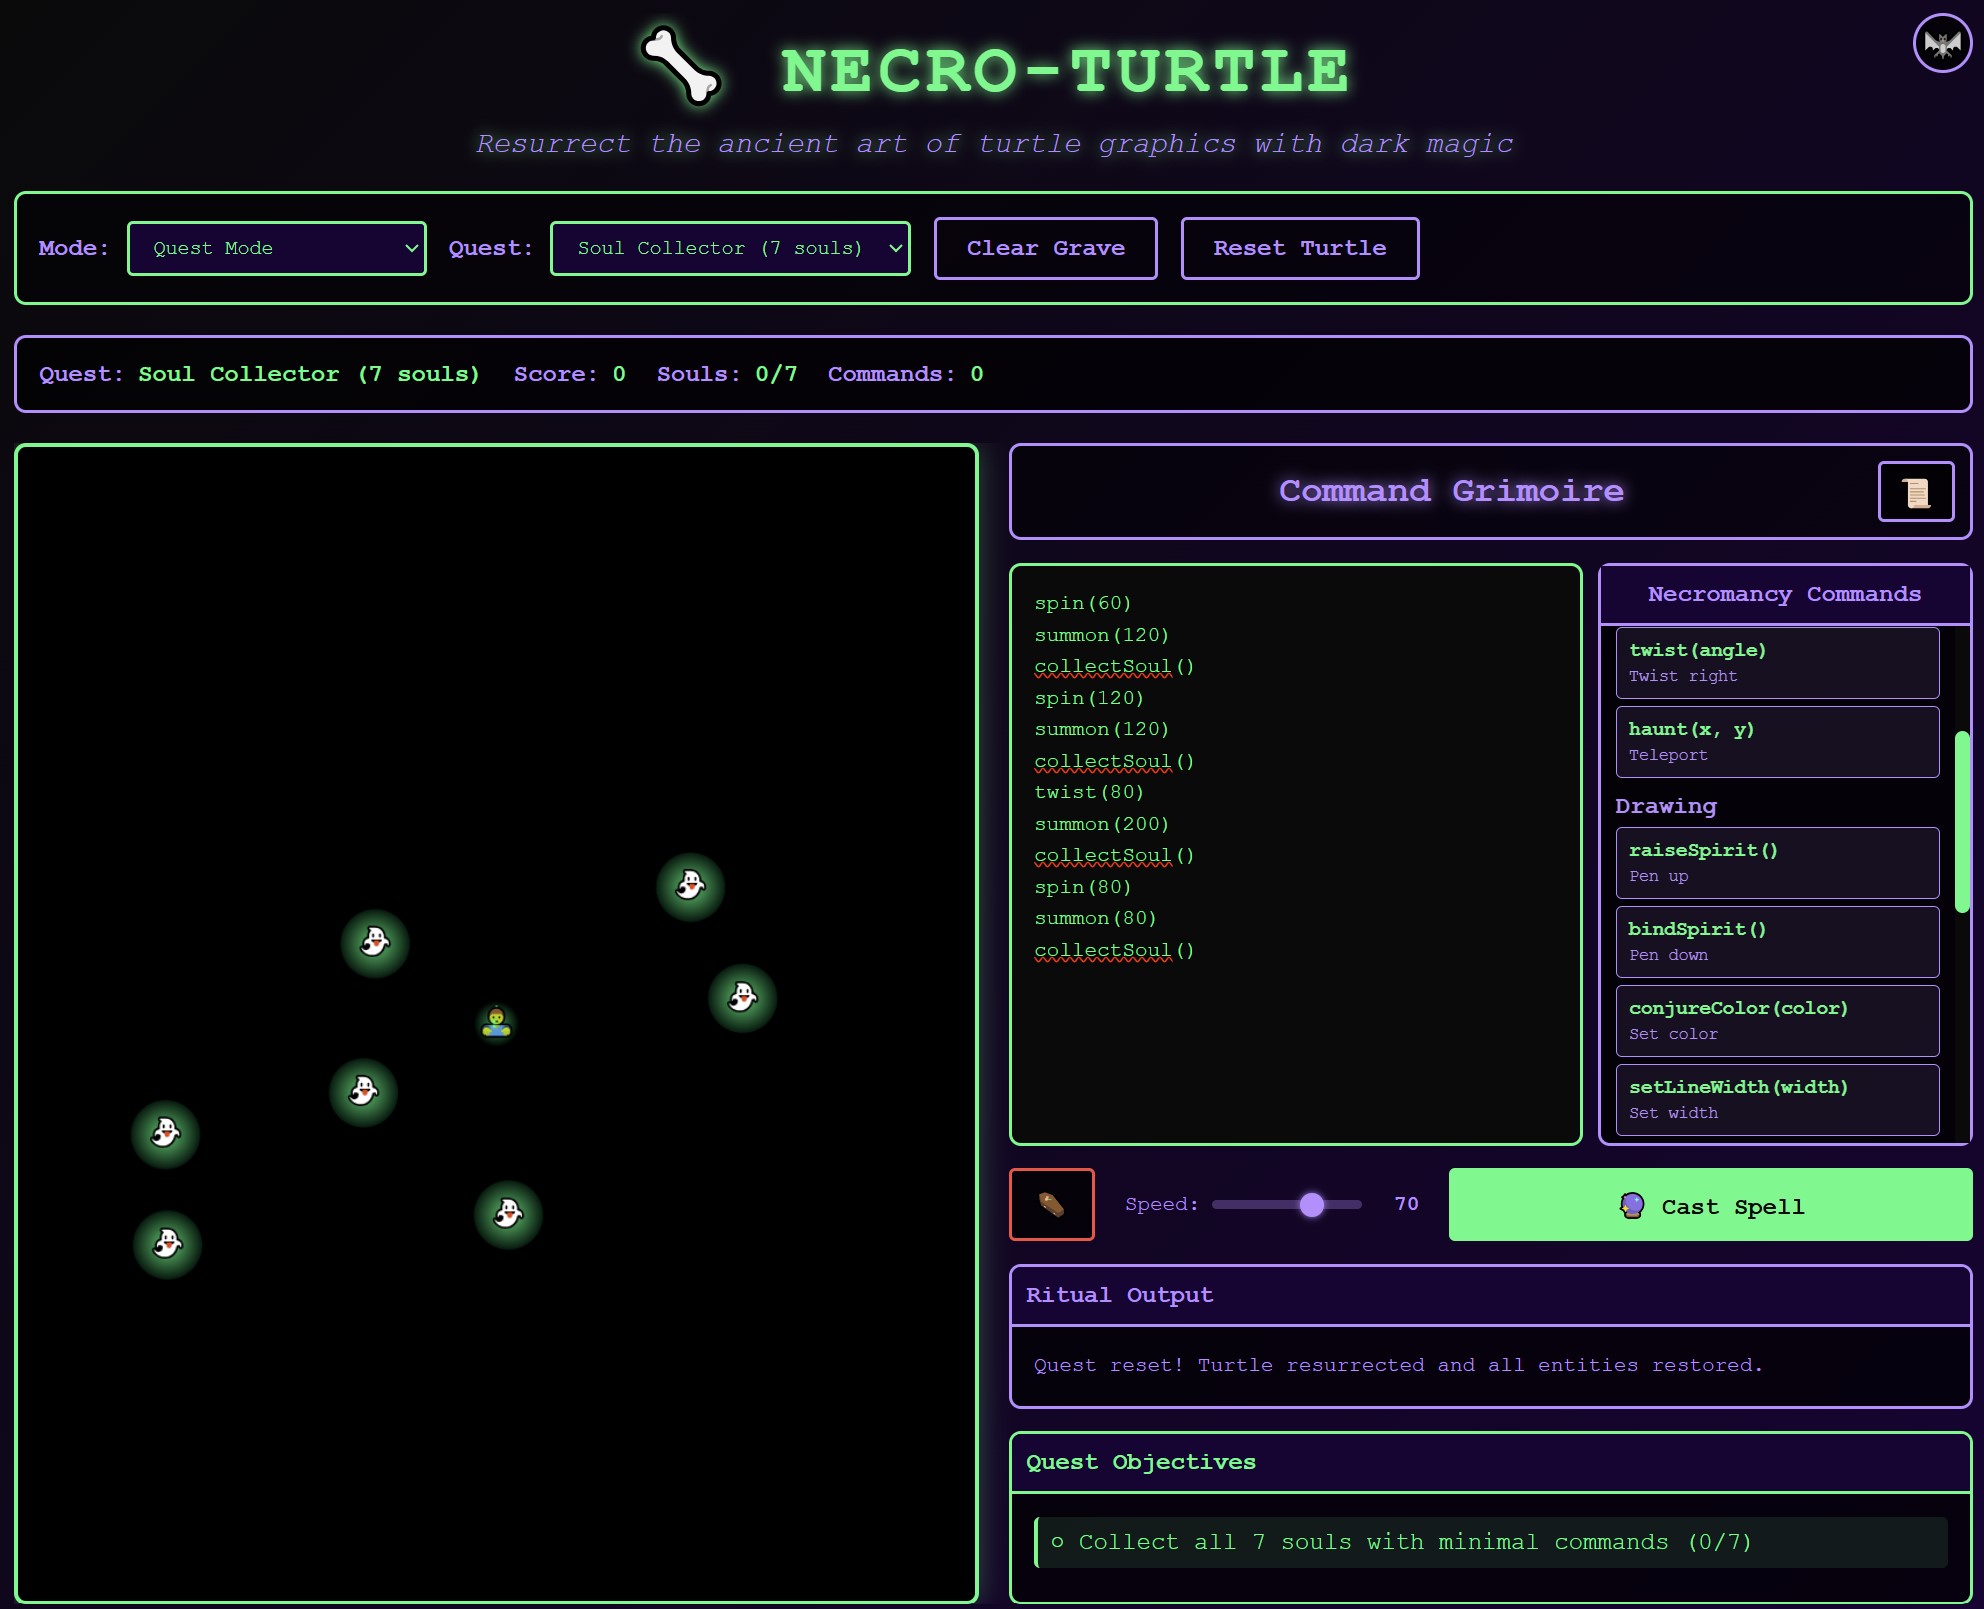
Task: Click the bone logo icon beside the title
Action: coord(681,66)
